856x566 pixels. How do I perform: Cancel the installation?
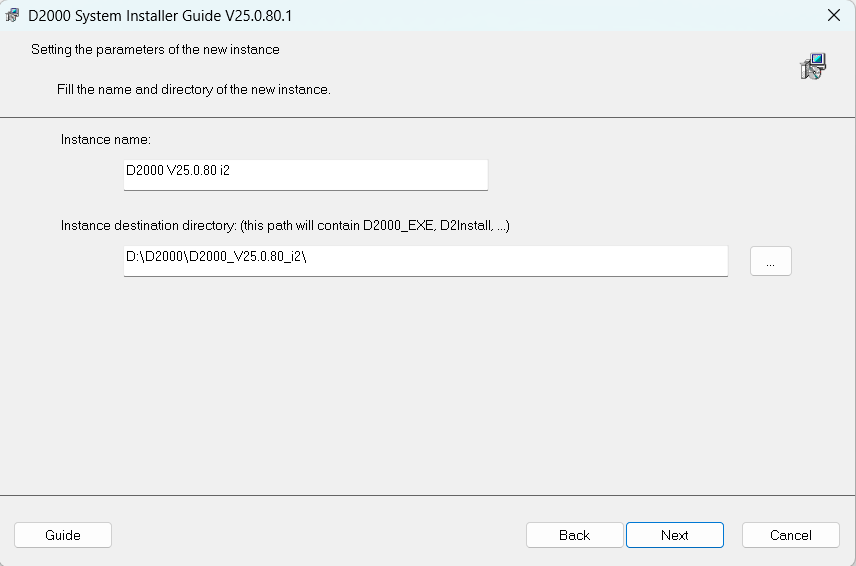[x=790, y=535]
